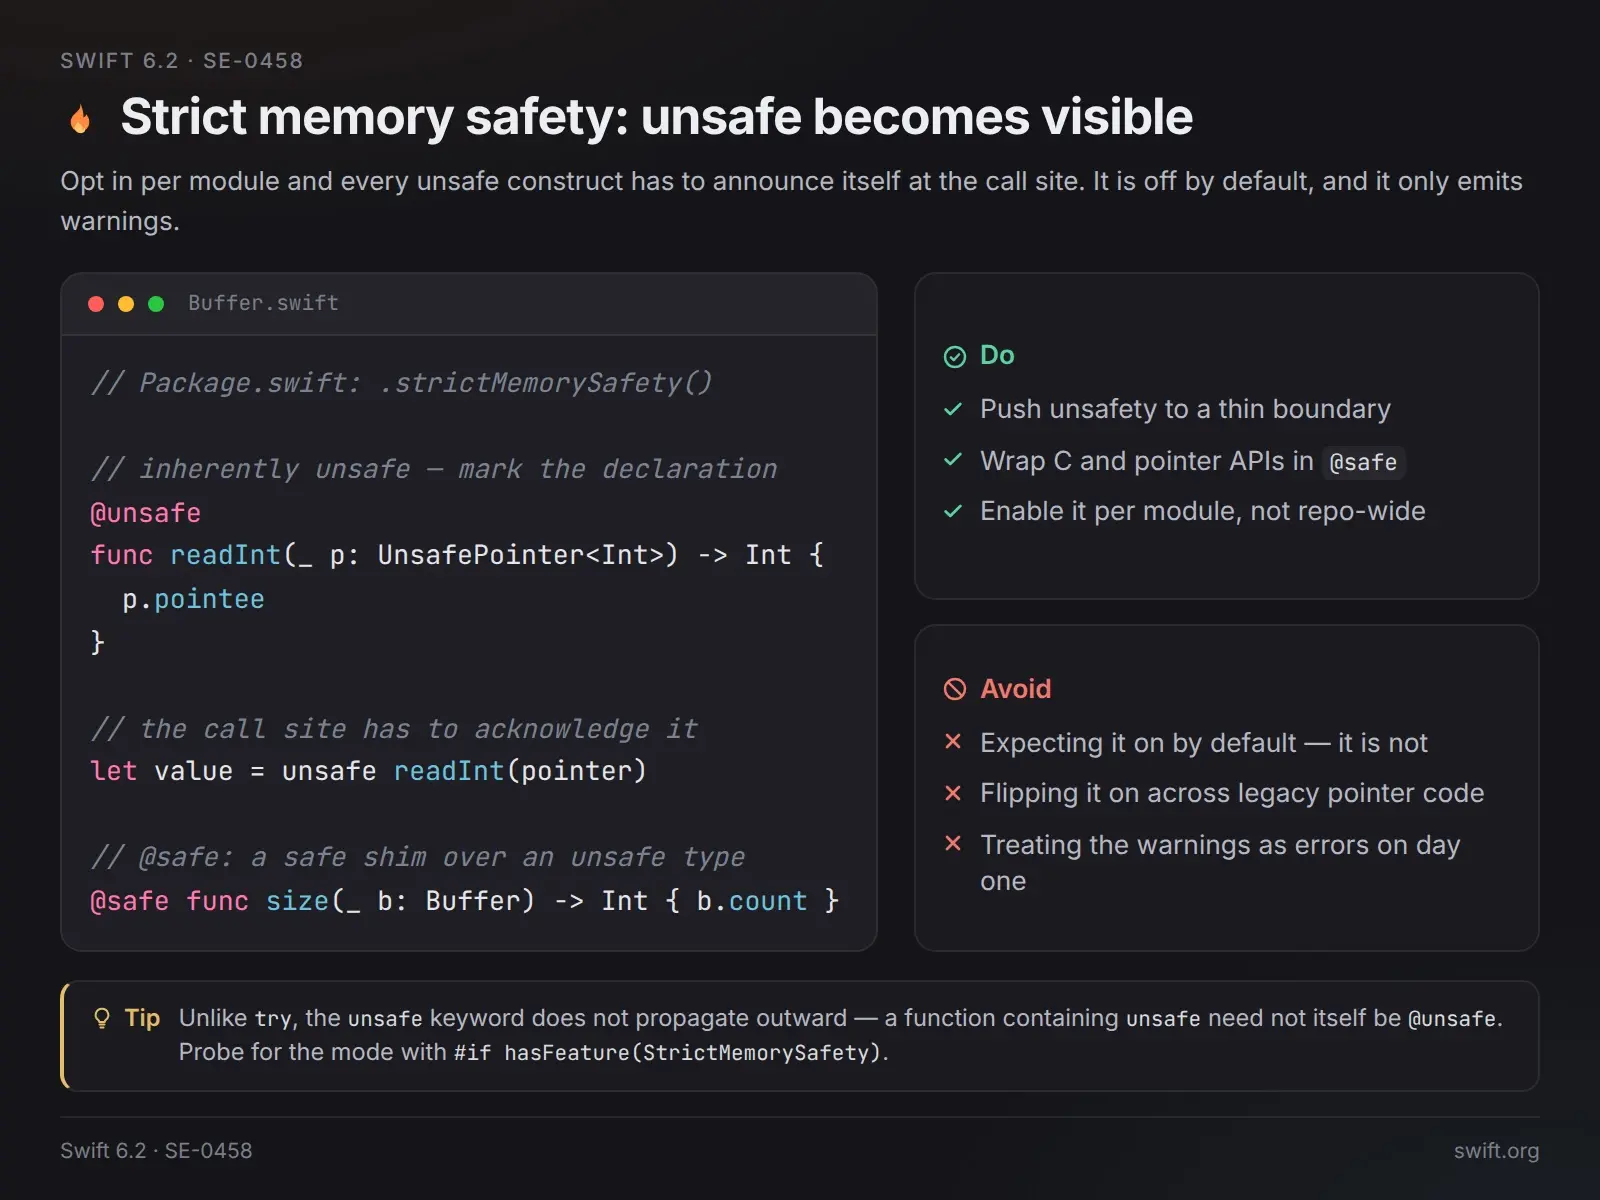Click the Tip label in the bottom callout

click(142, 1018)
